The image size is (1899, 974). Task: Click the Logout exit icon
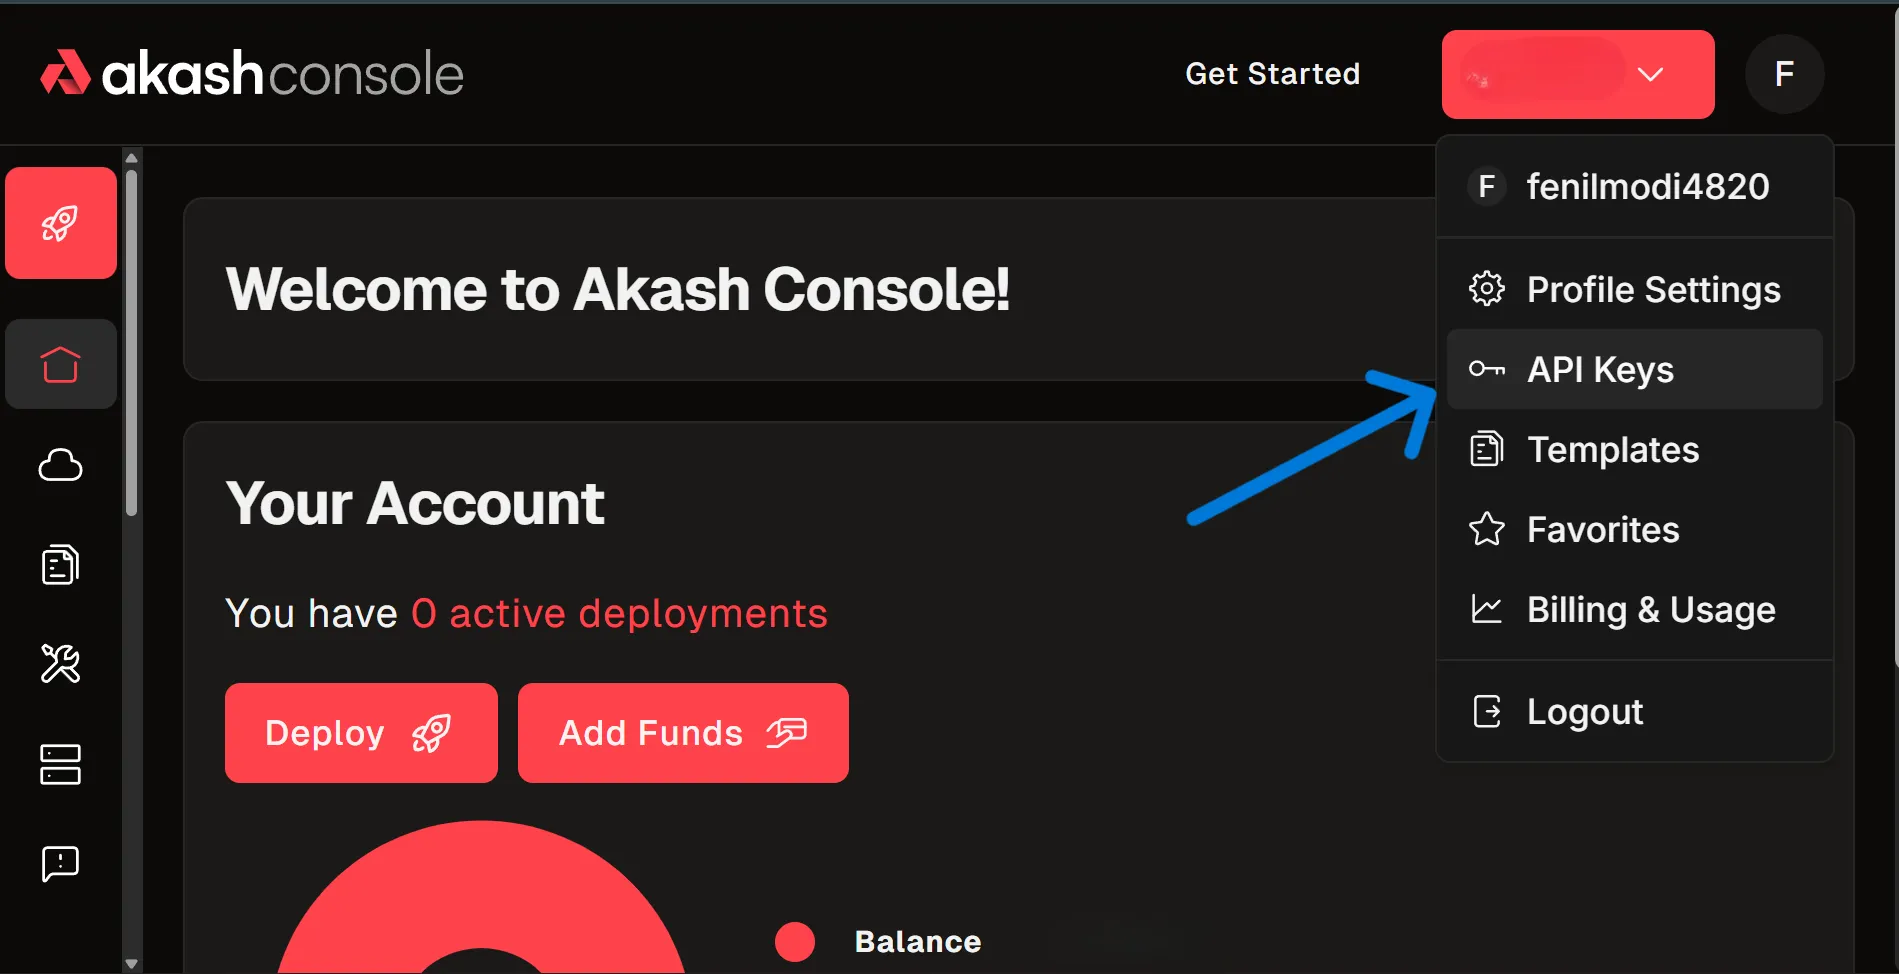click(1487, 711)
